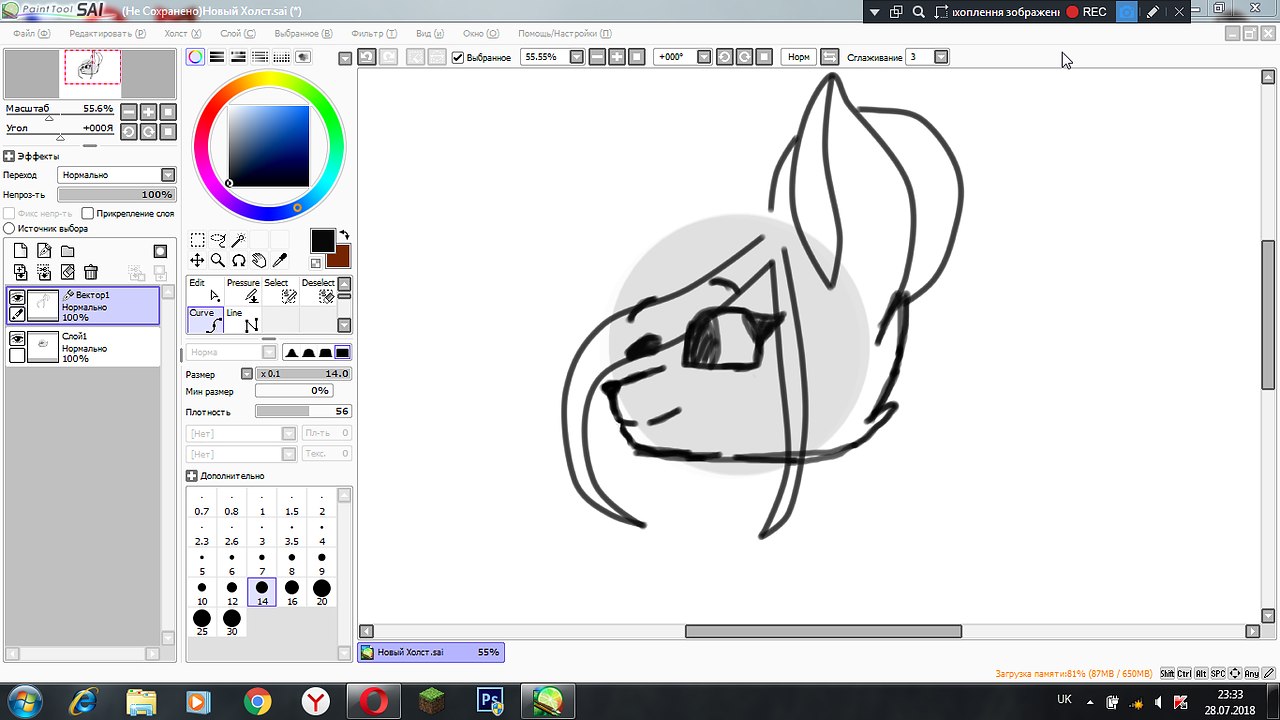Image resolution: width=1280 pixels, height=720 pixels.
Task: Click the black foreground color swatch
Action: click(x=322, y=240)
